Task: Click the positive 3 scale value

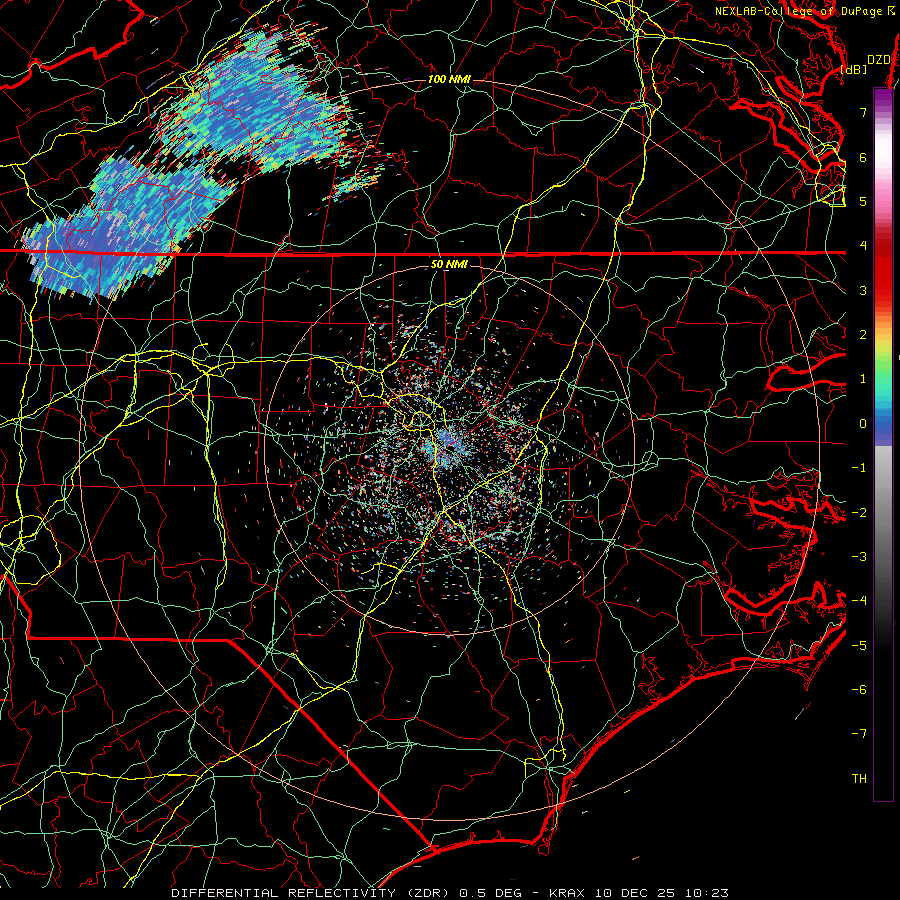Action: click(x=863, y=290)
